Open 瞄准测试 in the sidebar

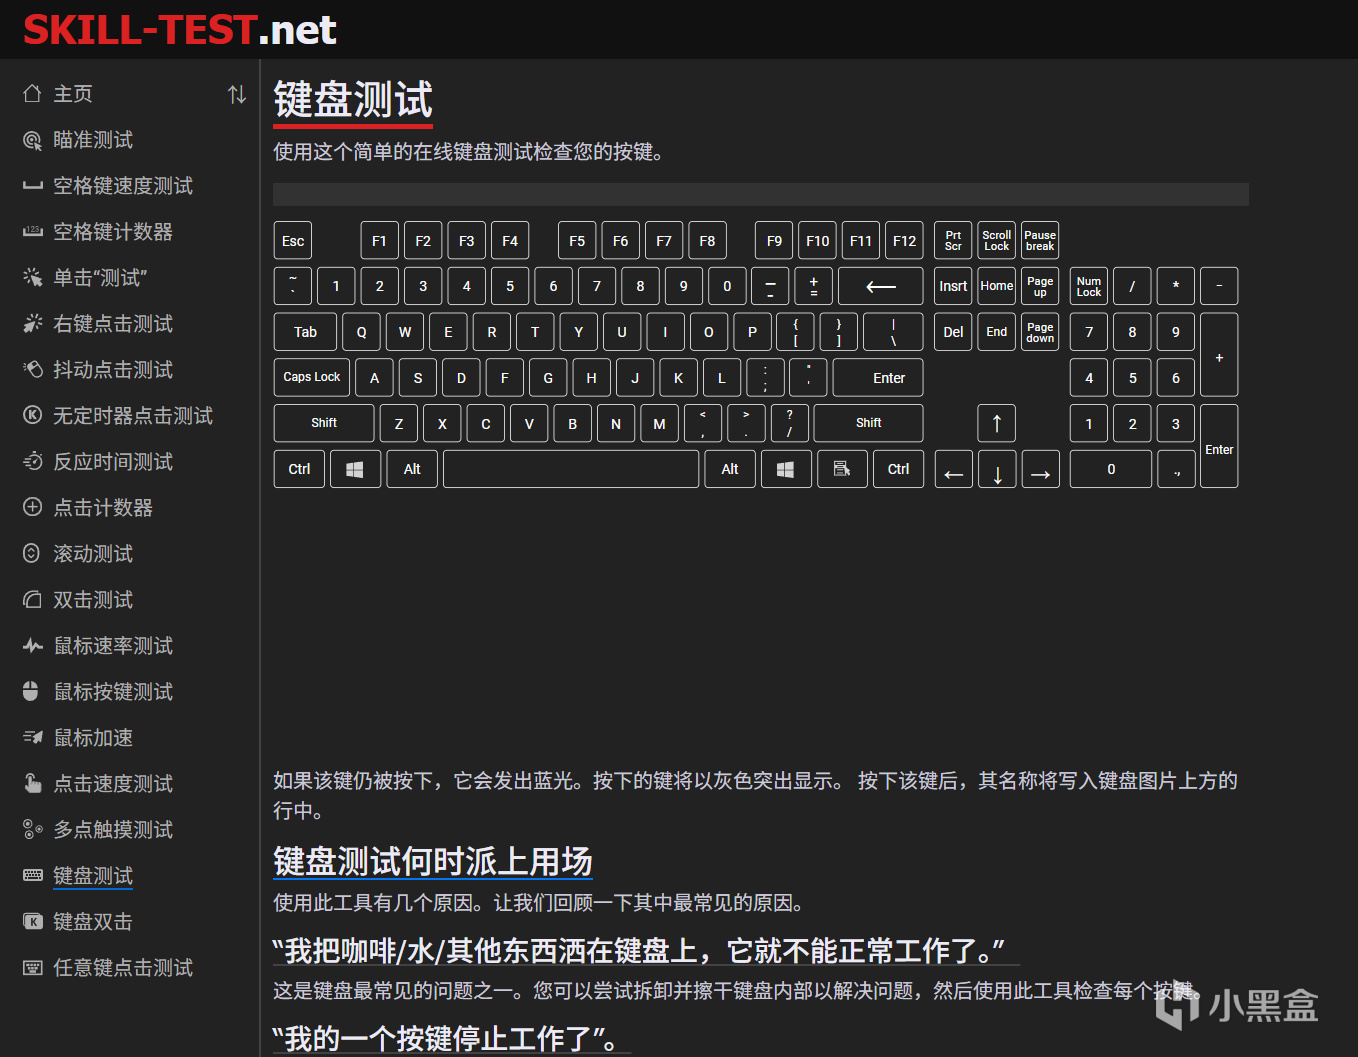[93, 140]
